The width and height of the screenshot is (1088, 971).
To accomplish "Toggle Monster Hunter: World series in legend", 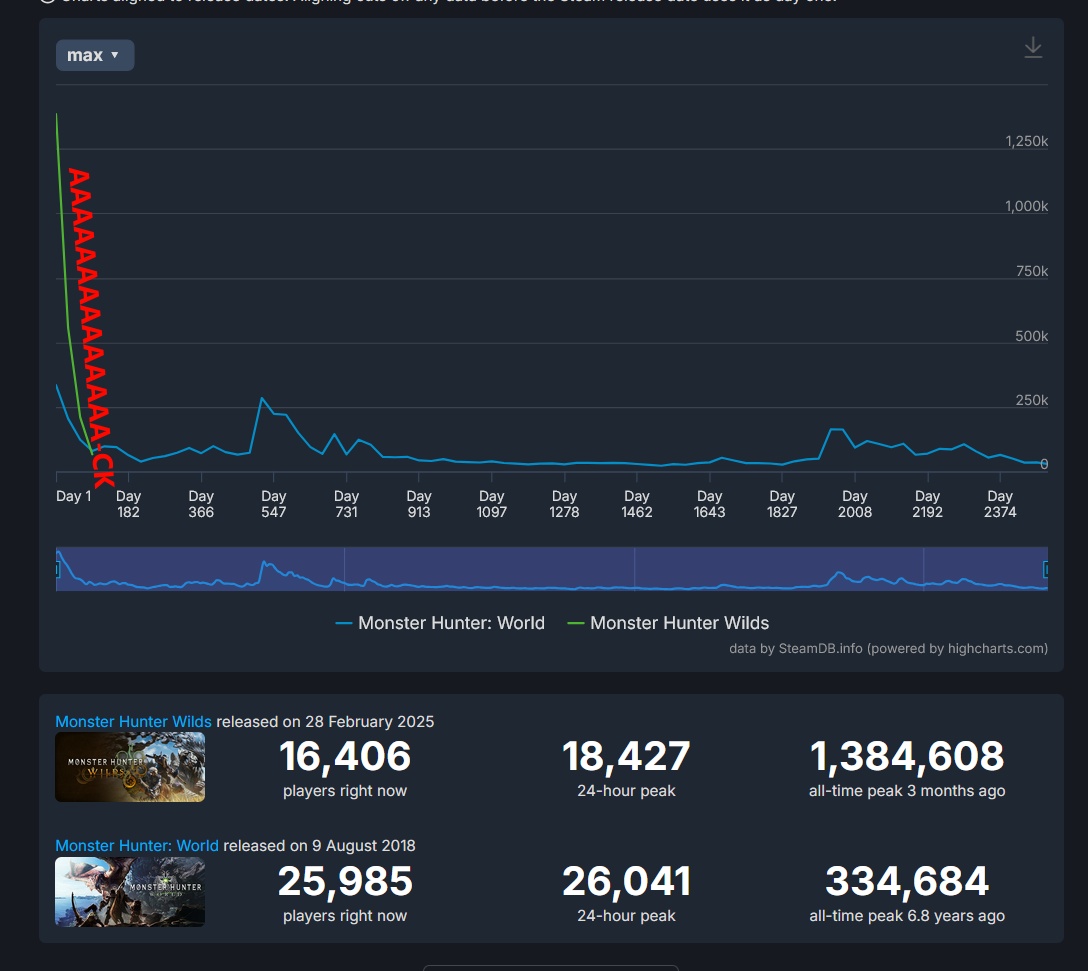I will click(440, 623).
